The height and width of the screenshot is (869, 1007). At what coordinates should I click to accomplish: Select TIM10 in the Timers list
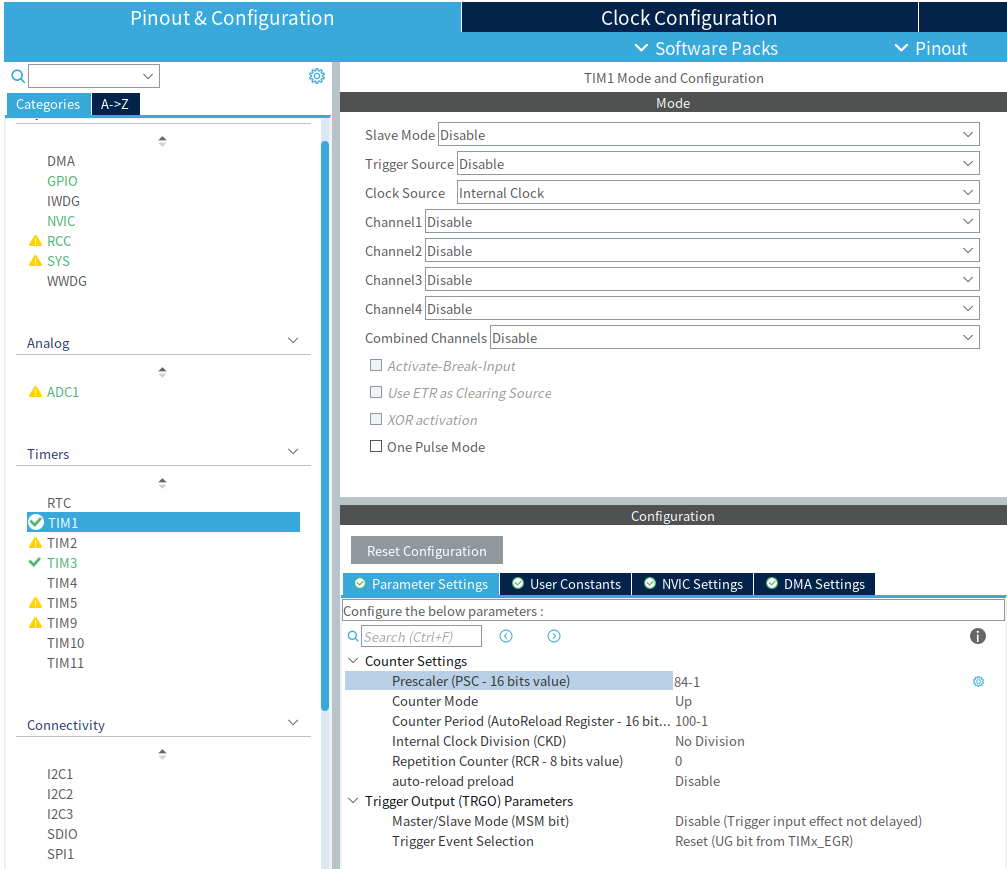tap(66, 643)
